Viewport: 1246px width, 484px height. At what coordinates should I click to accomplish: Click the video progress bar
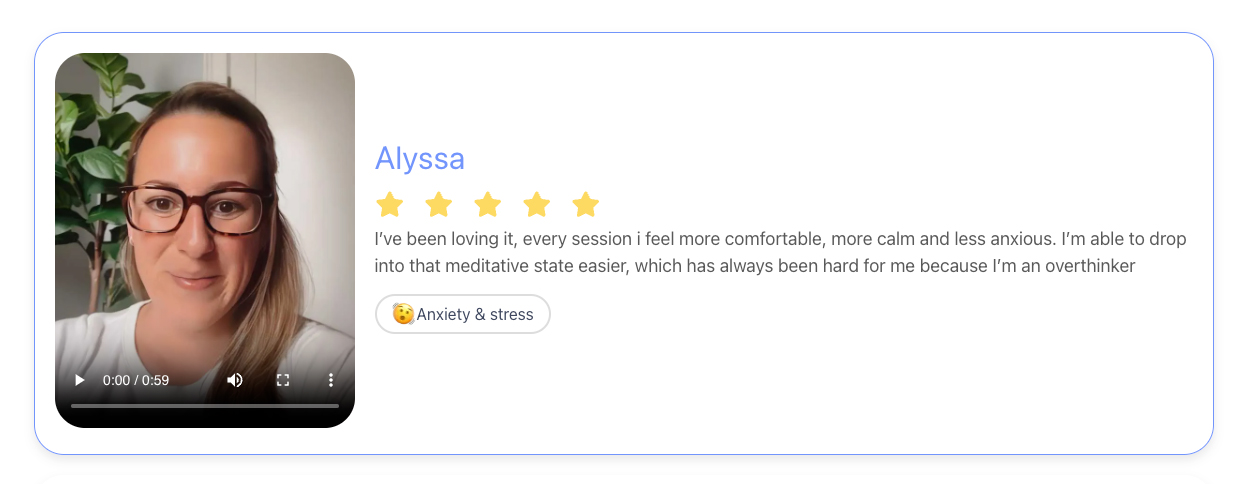coord(205,405)
